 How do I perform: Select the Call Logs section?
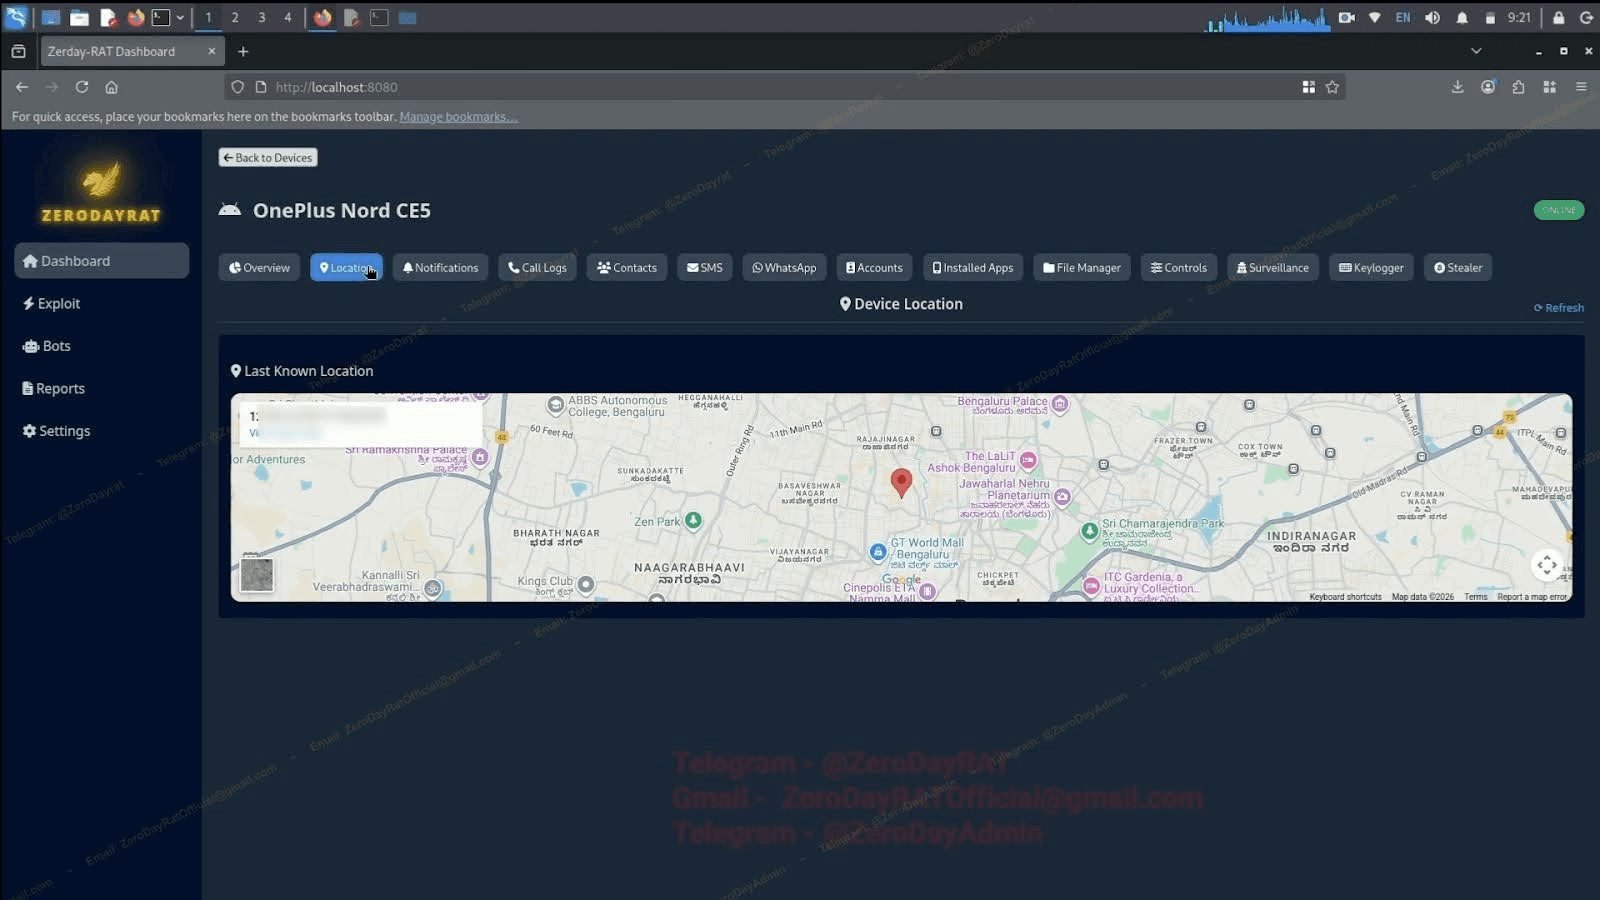(537, 267)
